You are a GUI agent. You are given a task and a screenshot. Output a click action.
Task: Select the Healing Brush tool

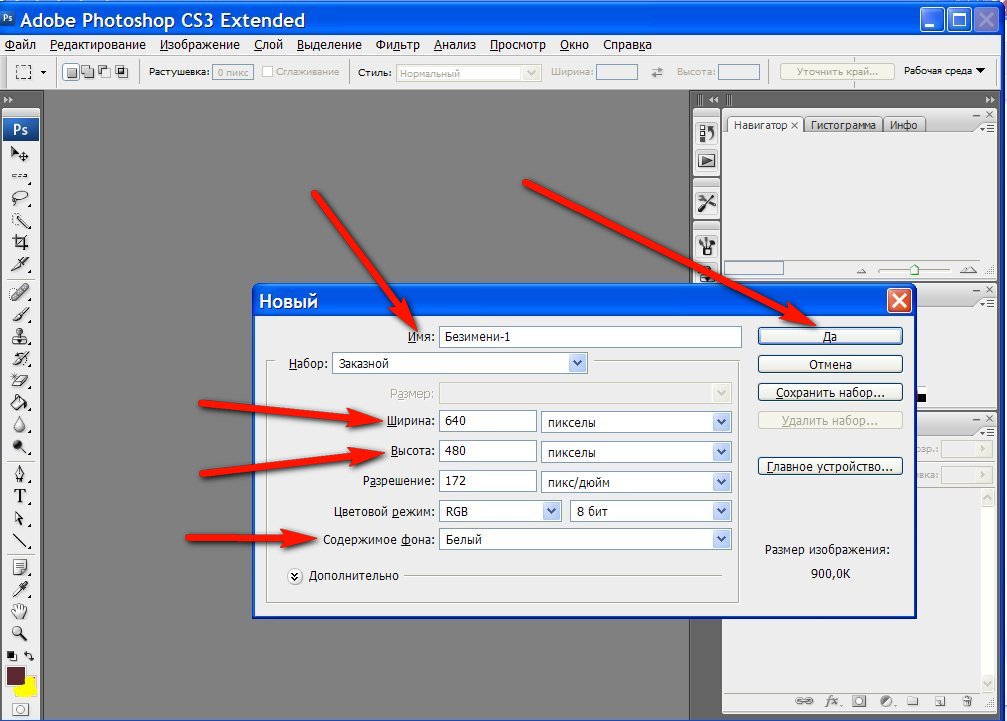tap(20, 292)
